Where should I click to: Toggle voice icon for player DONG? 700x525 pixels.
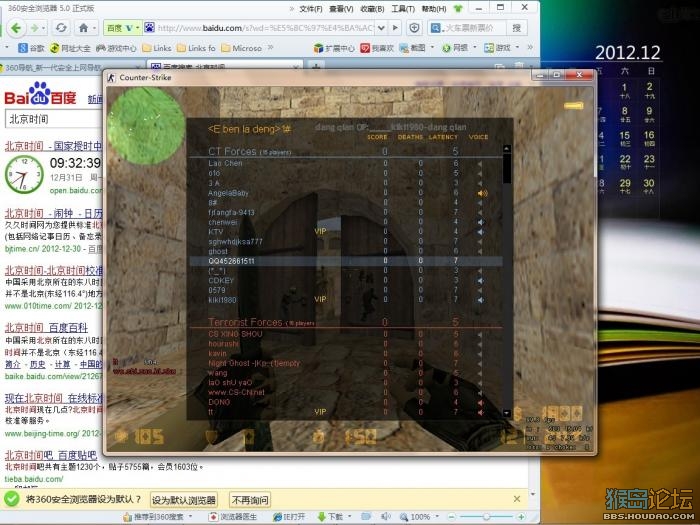point(480,402)
